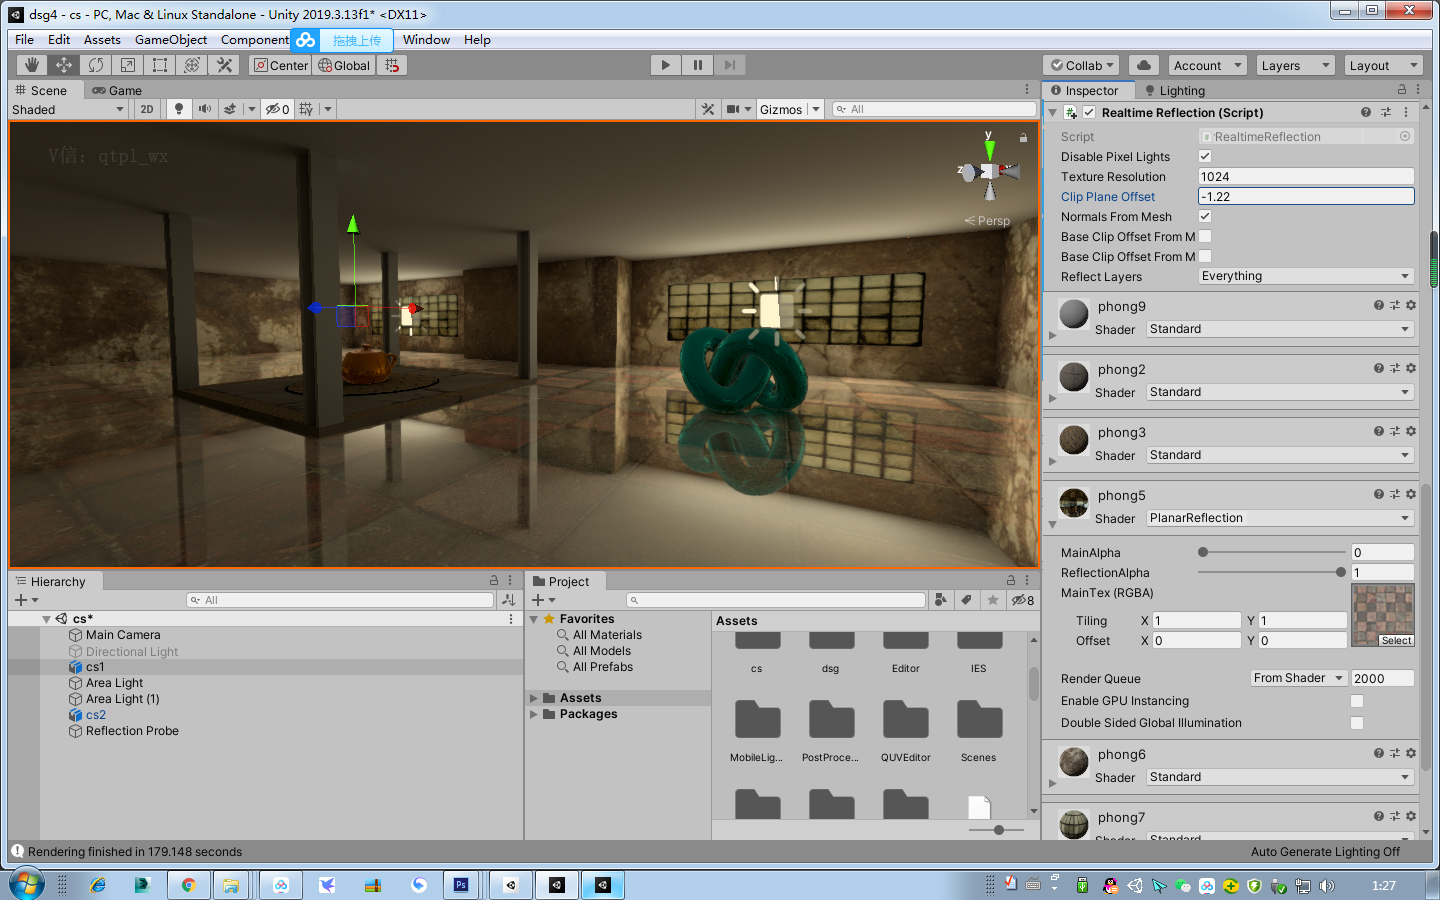The width and height of the screenshot is (1440, 900).
Task: Open the GameObject menu
Action: coord(171,40)
